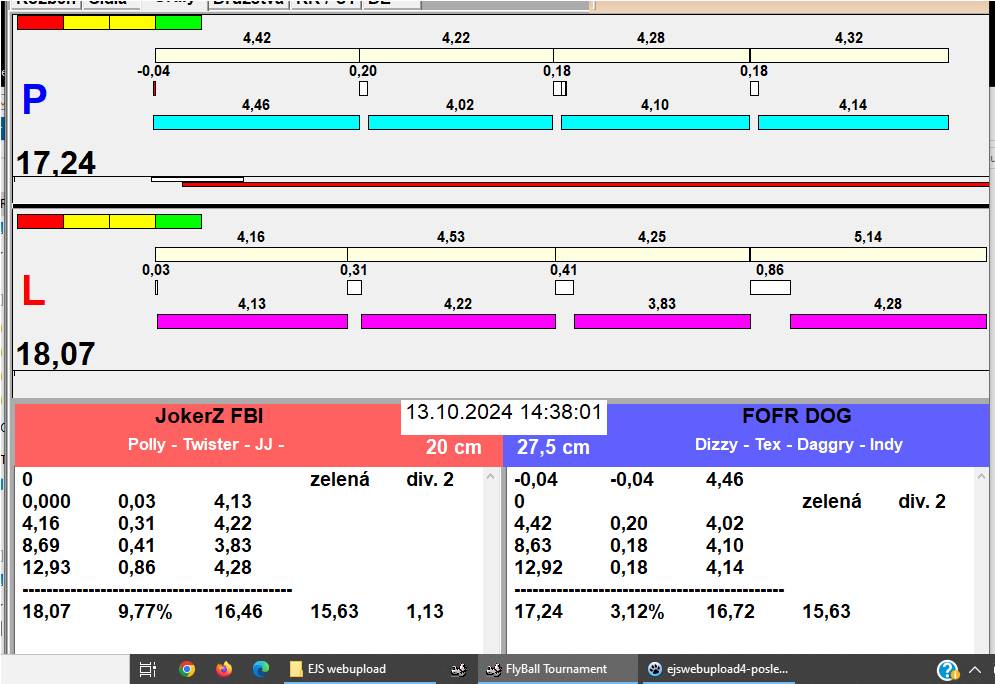Screen dimensions: 995x684
Task: Click the FOFR DOG team header
Action: tap(796, 416)
